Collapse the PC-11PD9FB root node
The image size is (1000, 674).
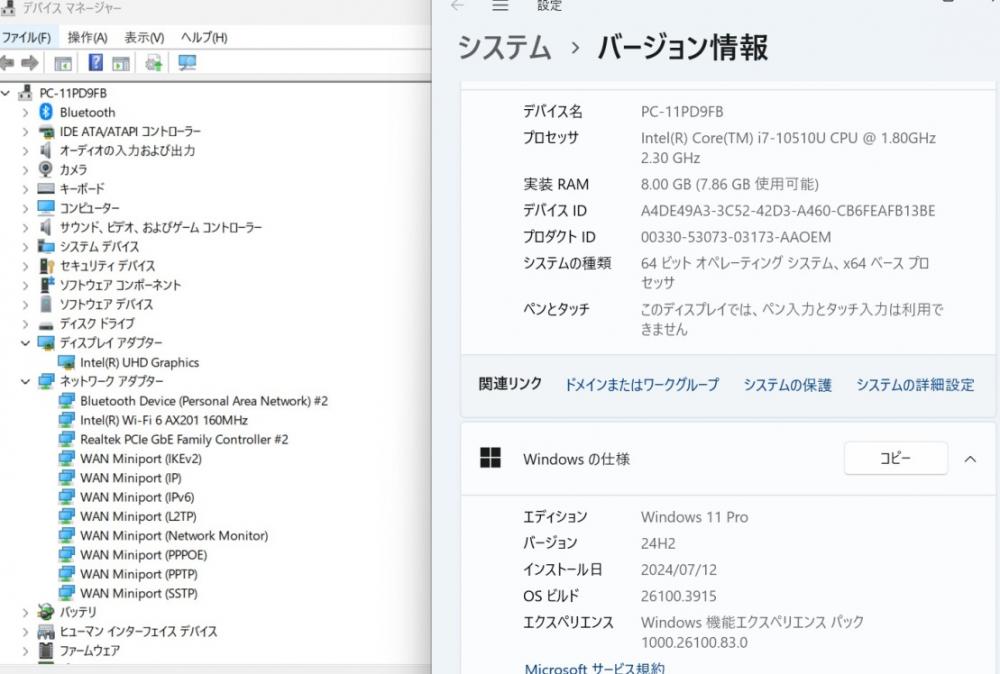tap(6, 93)
